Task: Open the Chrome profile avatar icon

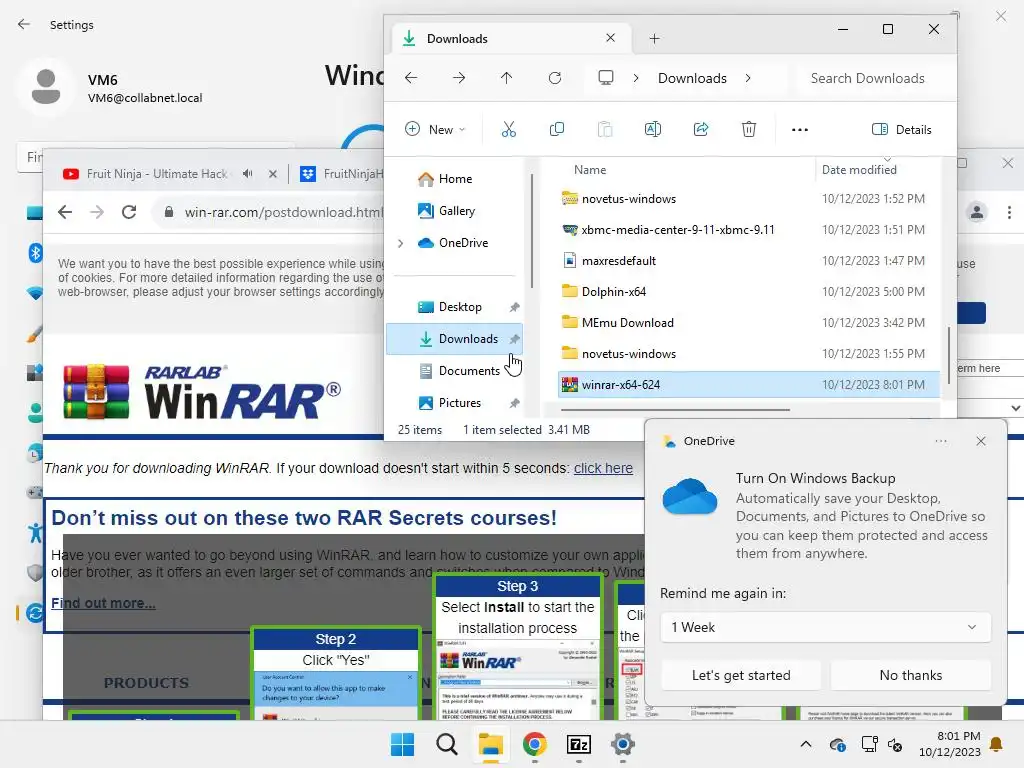Action: (x=976, y=212)
